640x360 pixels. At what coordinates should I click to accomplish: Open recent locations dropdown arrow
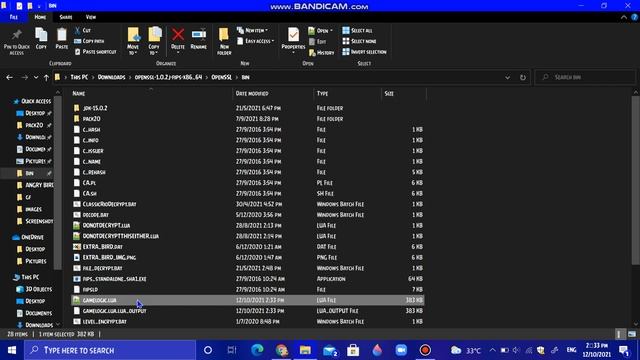click(x=36, y=77)
